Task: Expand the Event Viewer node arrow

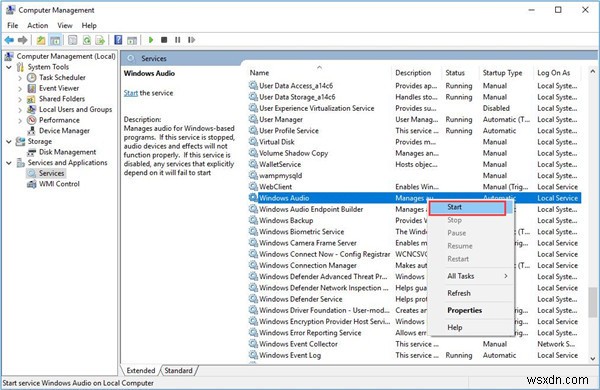Action: coord(20,88)
